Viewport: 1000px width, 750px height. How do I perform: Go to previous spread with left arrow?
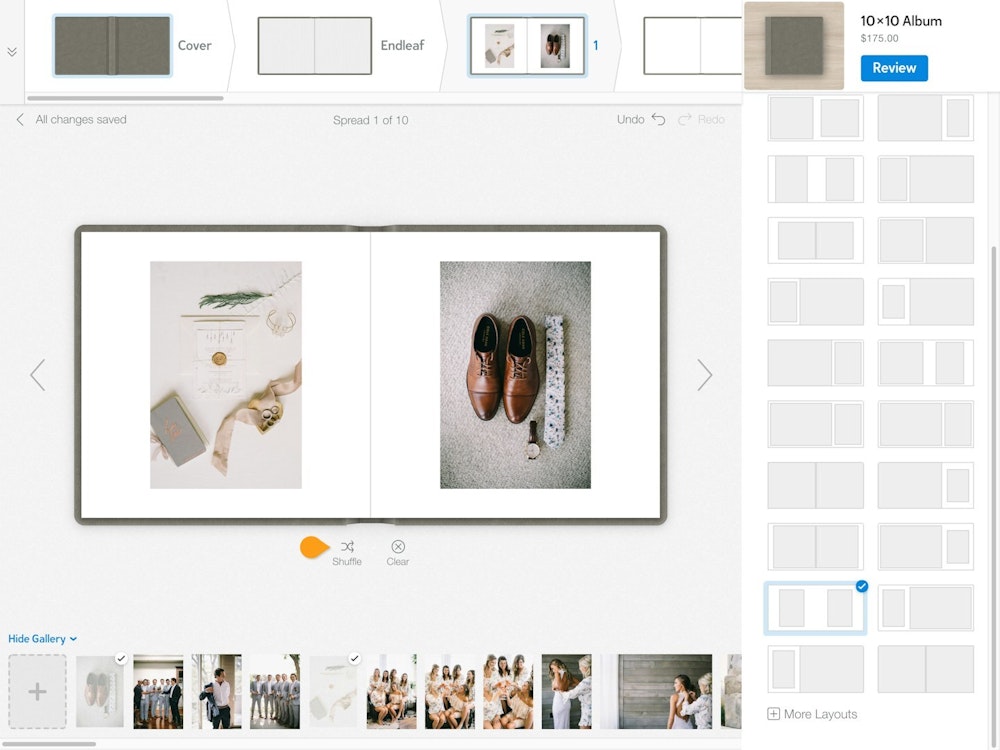[38, 375]
